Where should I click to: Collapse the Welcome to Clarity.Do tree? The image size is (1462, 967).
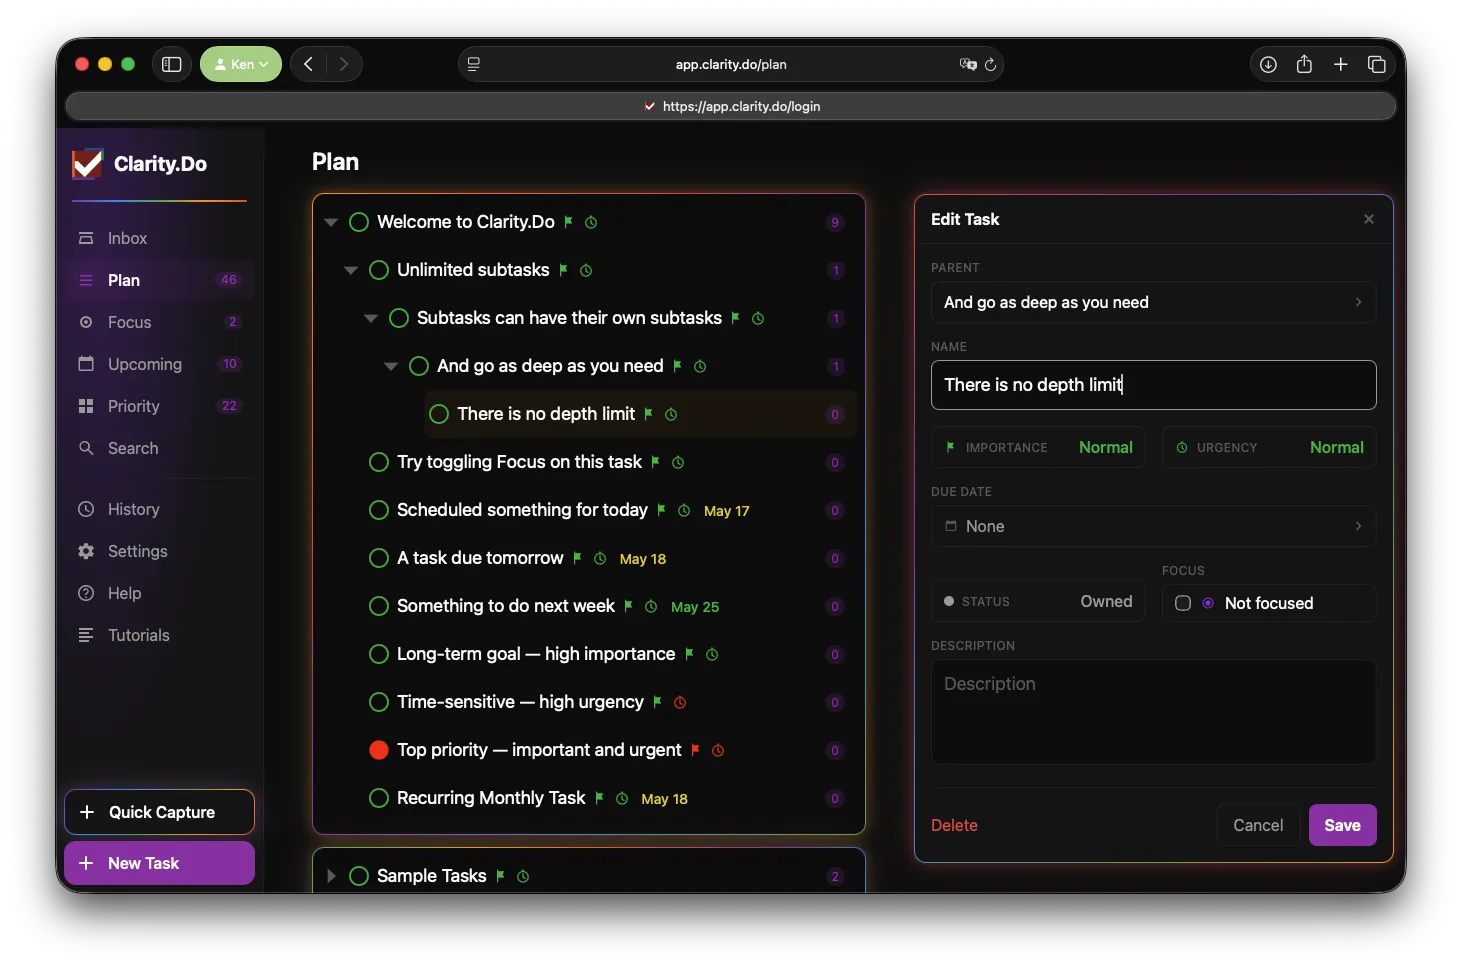click(331, 222)
